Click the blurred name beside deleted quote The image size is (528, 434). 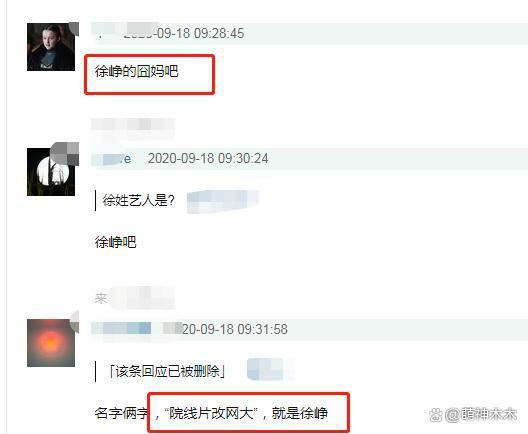[270, 369]
